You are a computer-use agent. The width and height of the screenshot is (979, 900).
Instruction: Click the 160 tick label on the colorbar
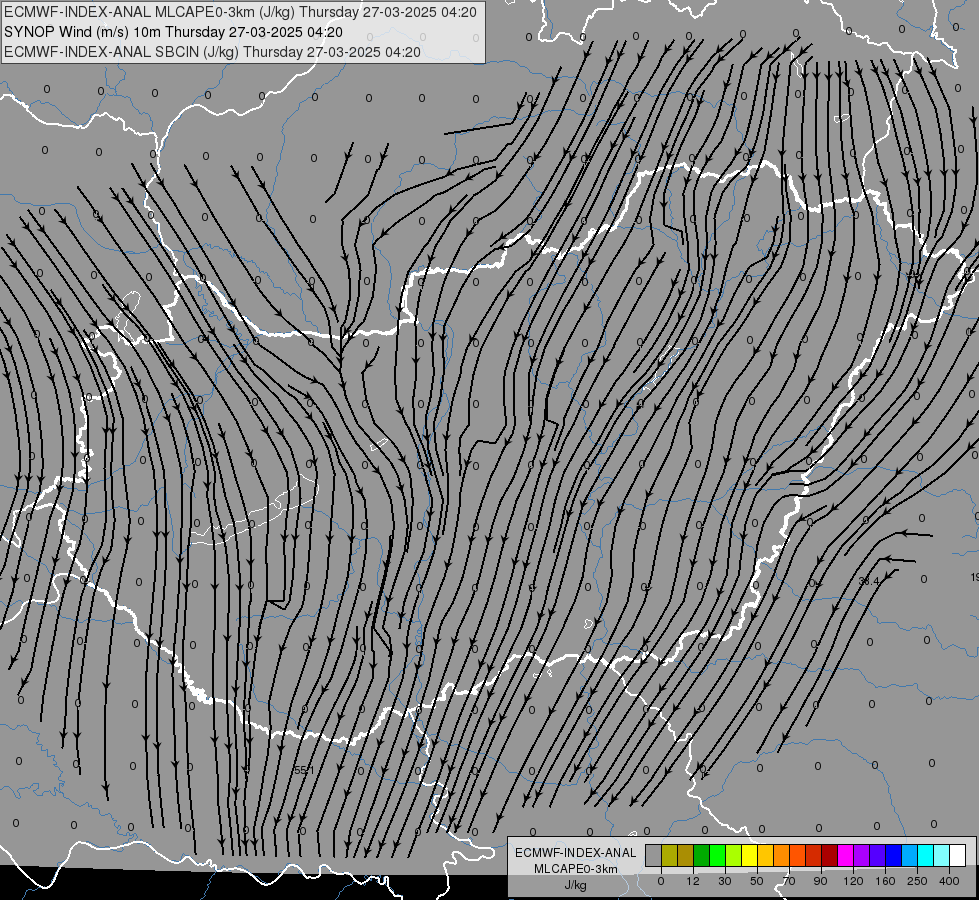point(885,881)
